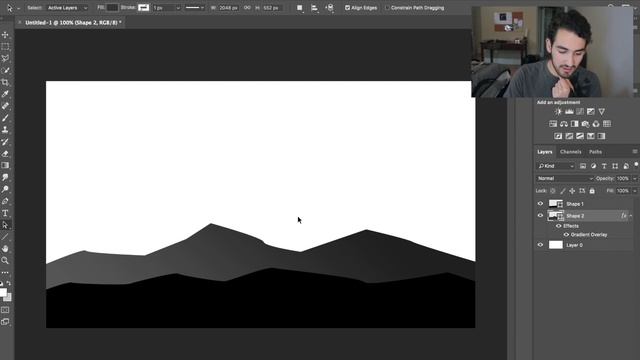Add a Color Balance adjustment

tap(564, 124)
